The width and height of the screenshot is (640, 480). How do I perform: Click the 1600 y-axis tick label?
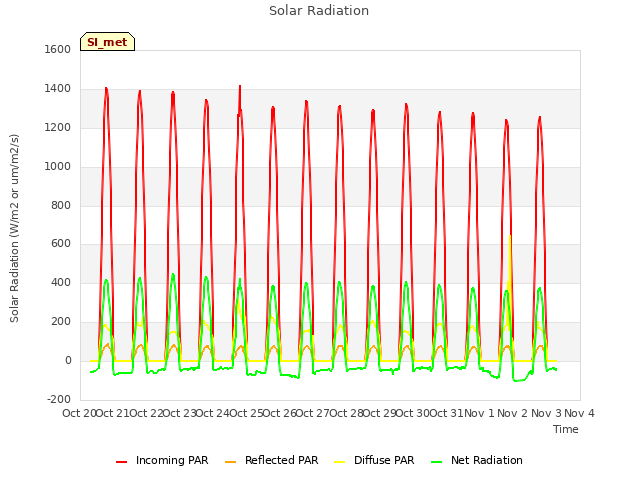(x=58, y=49)
